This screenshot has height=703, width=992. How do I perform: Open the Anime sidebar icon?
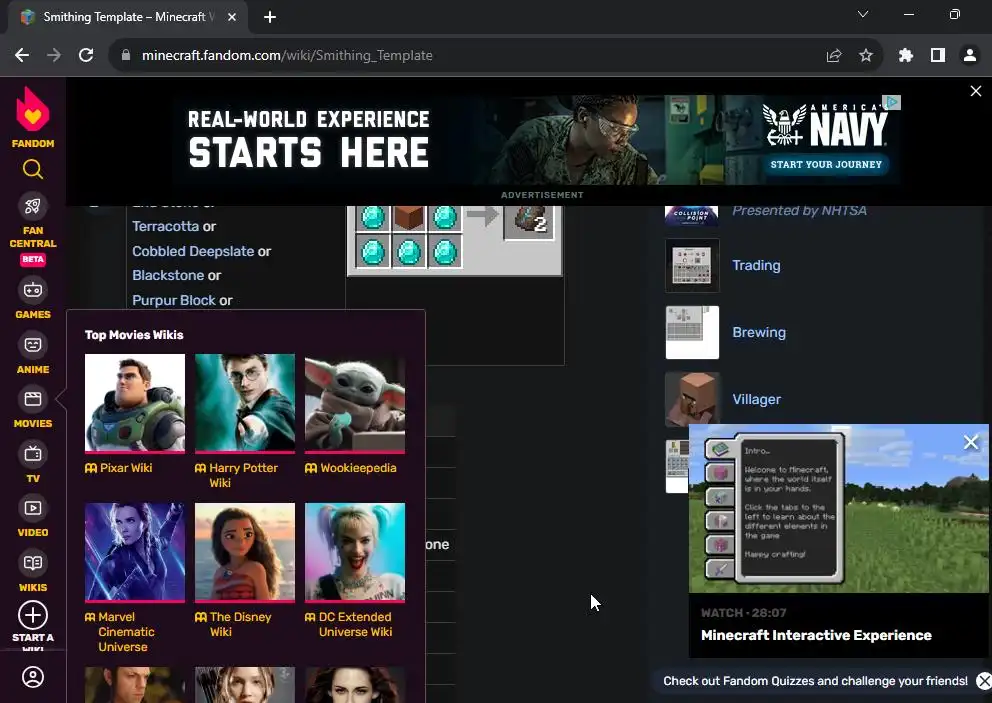[x=33, y=345]
